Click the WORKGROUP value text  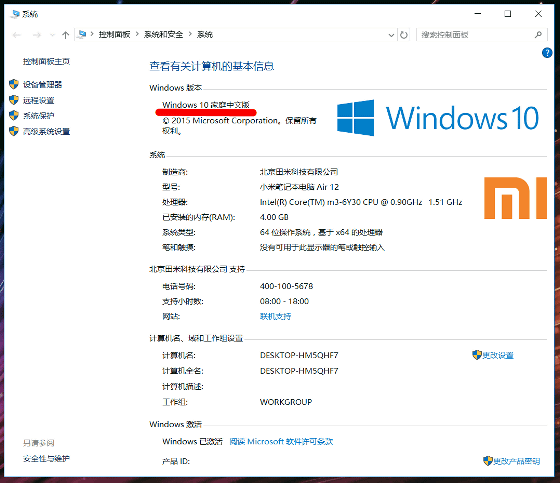286,402
